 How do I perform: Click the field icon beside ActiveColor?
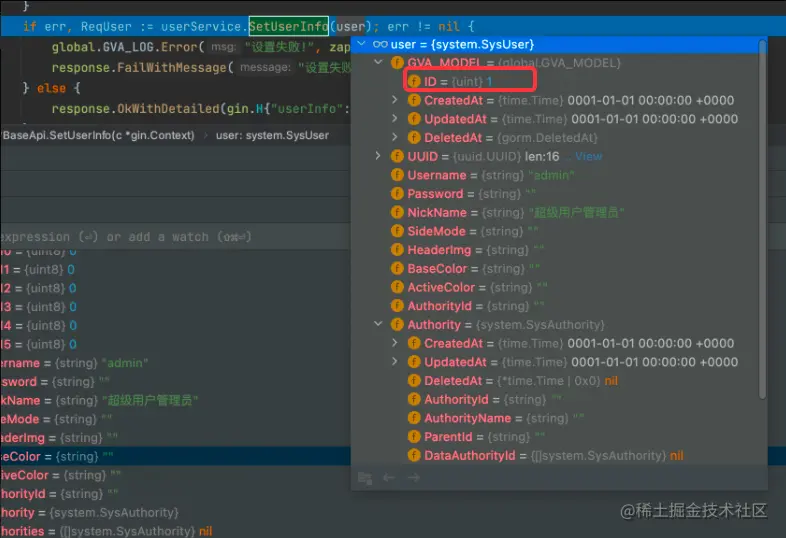click(397, 287)
